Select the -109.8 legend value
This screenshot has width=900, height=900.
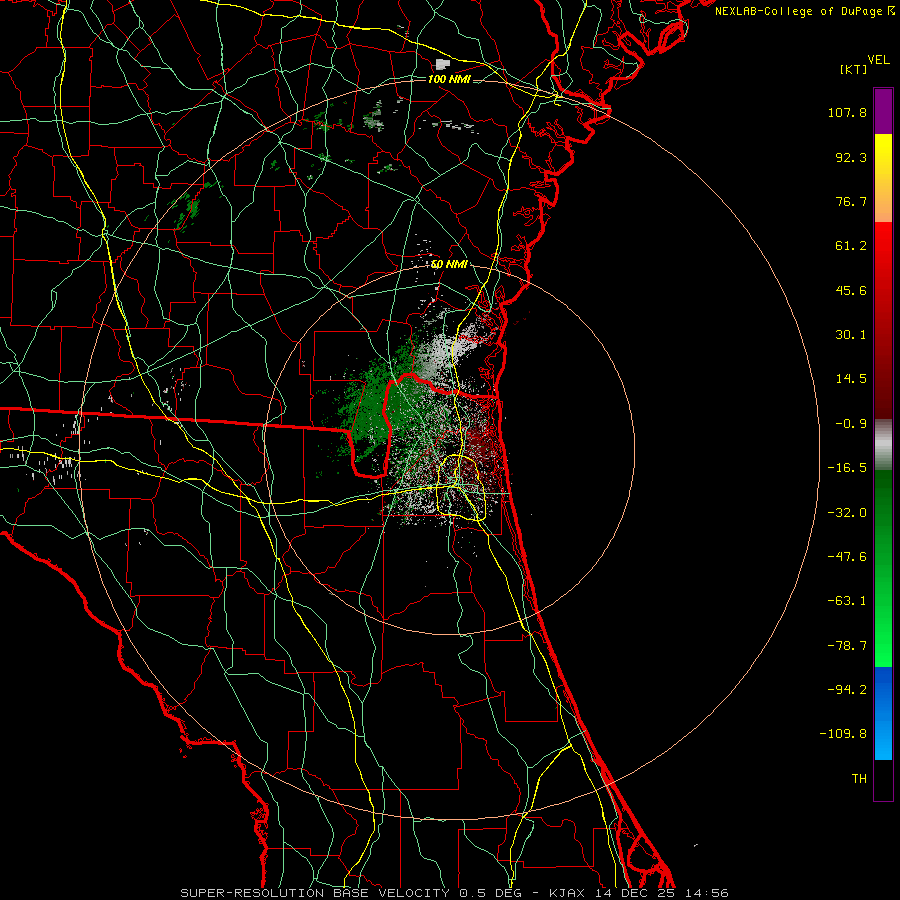(843, 734)
